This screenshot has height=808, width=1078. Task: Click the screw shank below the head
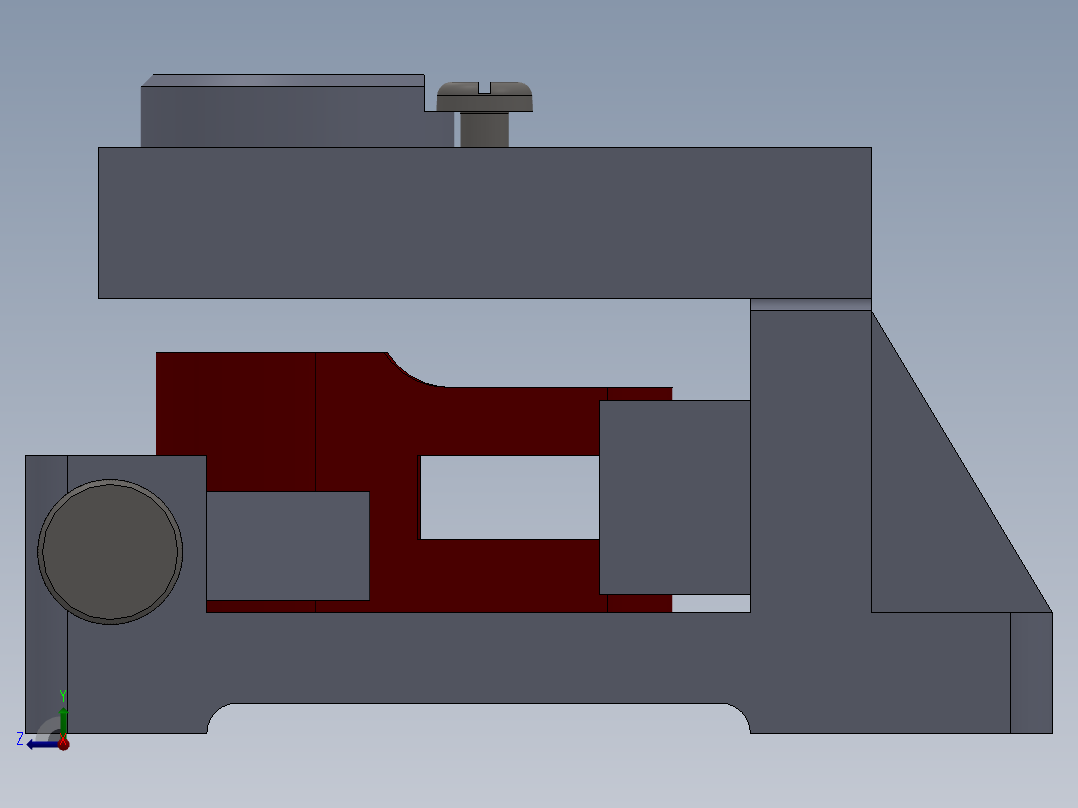tap(483, 130)
